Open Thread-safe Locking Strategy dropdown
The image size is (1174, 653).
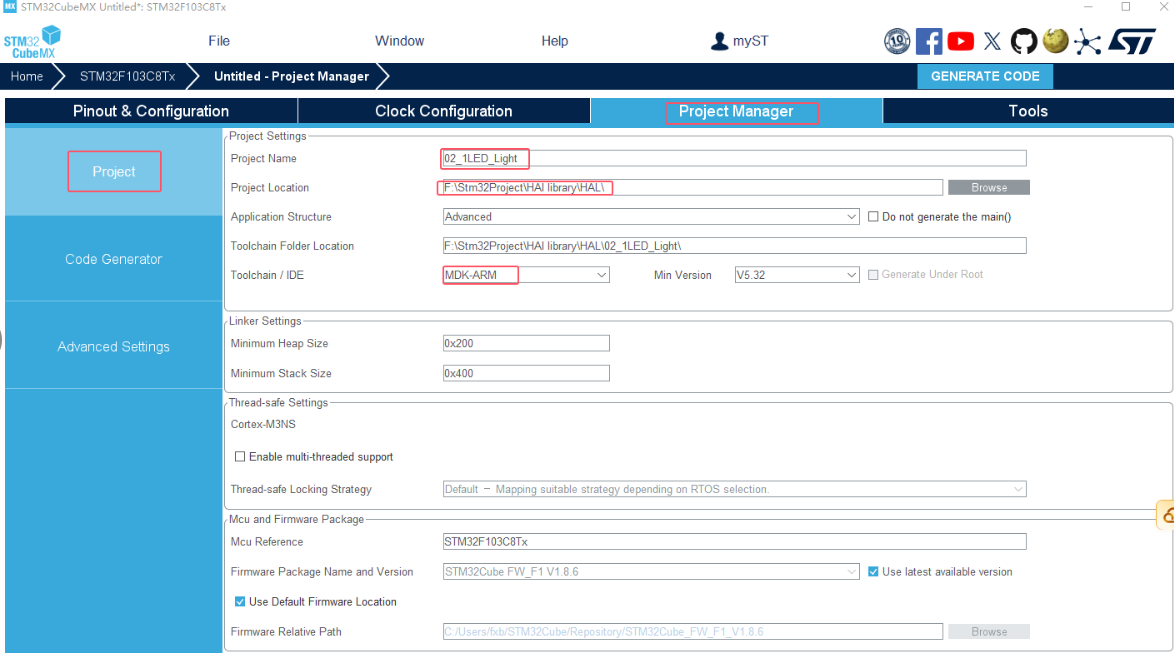click(734, 489)
